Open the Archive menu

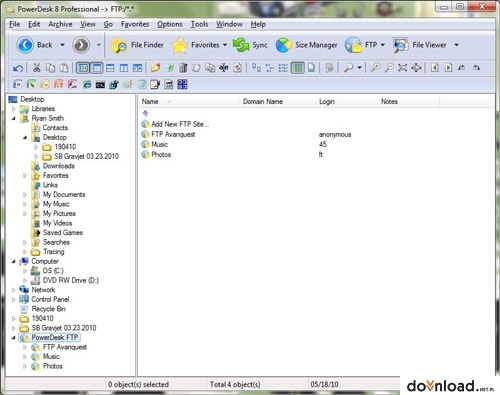[60, 24]
